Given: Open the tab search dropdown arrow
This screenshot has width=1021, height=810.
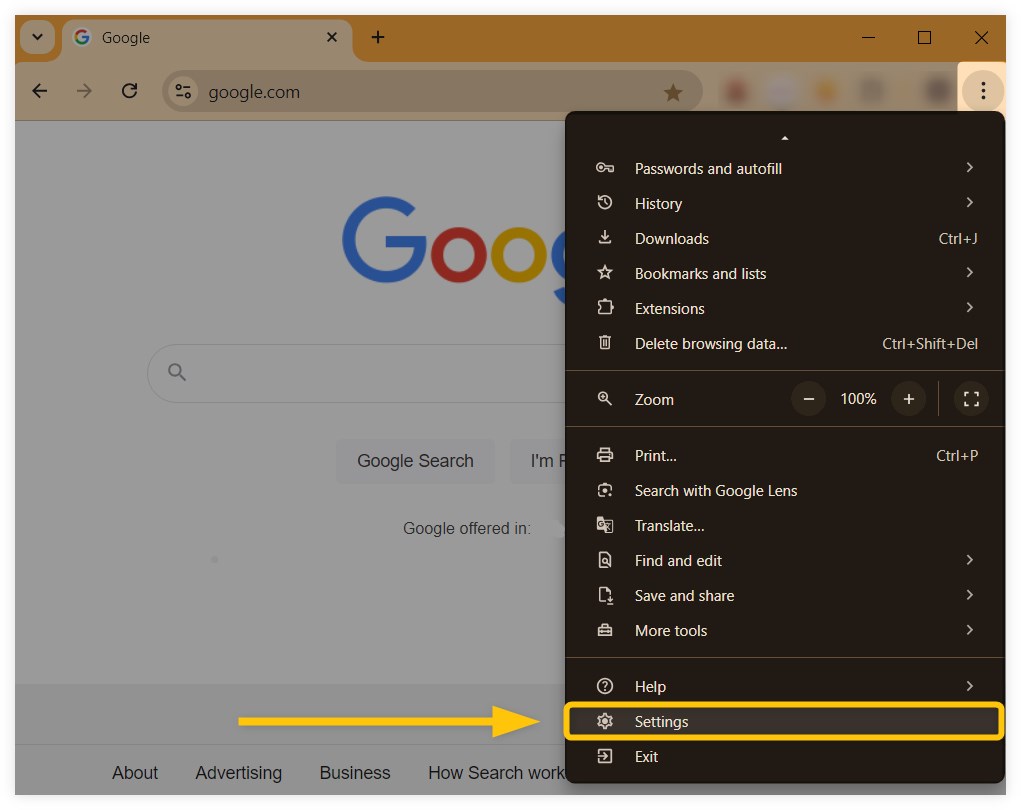Looking at the screenshot, I should point(38,37).
